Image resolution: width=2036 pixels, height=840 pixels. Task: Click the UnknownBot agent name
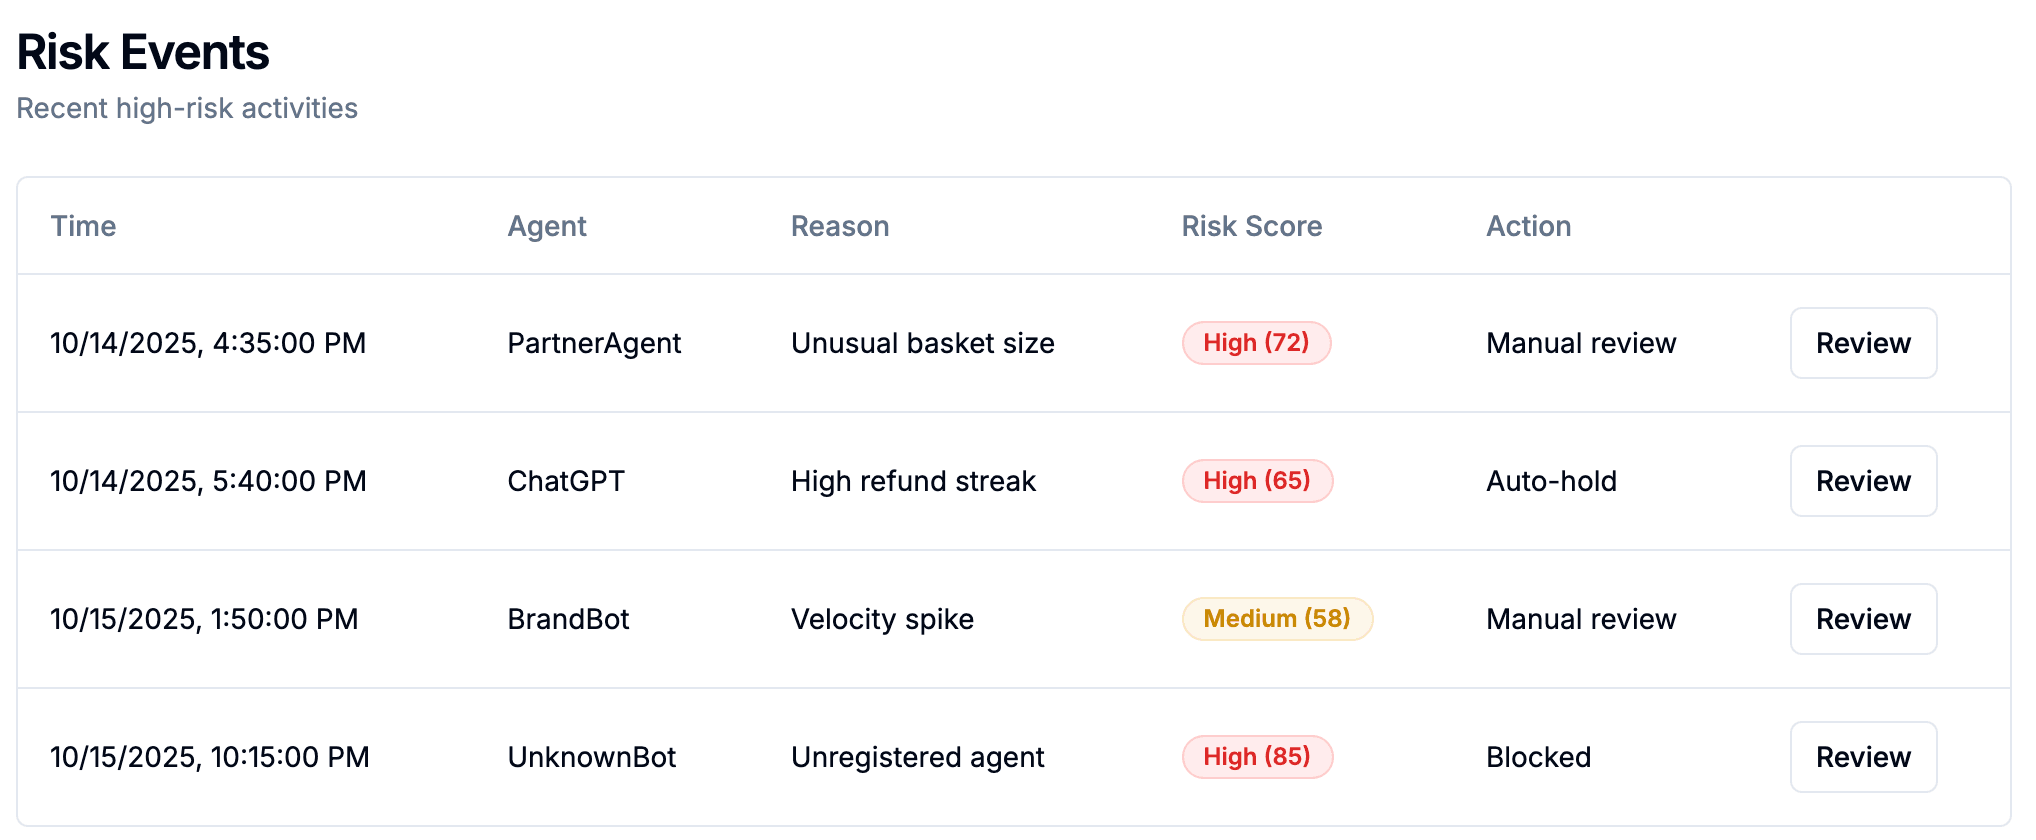pyautogui.click(x=592, y=757)
